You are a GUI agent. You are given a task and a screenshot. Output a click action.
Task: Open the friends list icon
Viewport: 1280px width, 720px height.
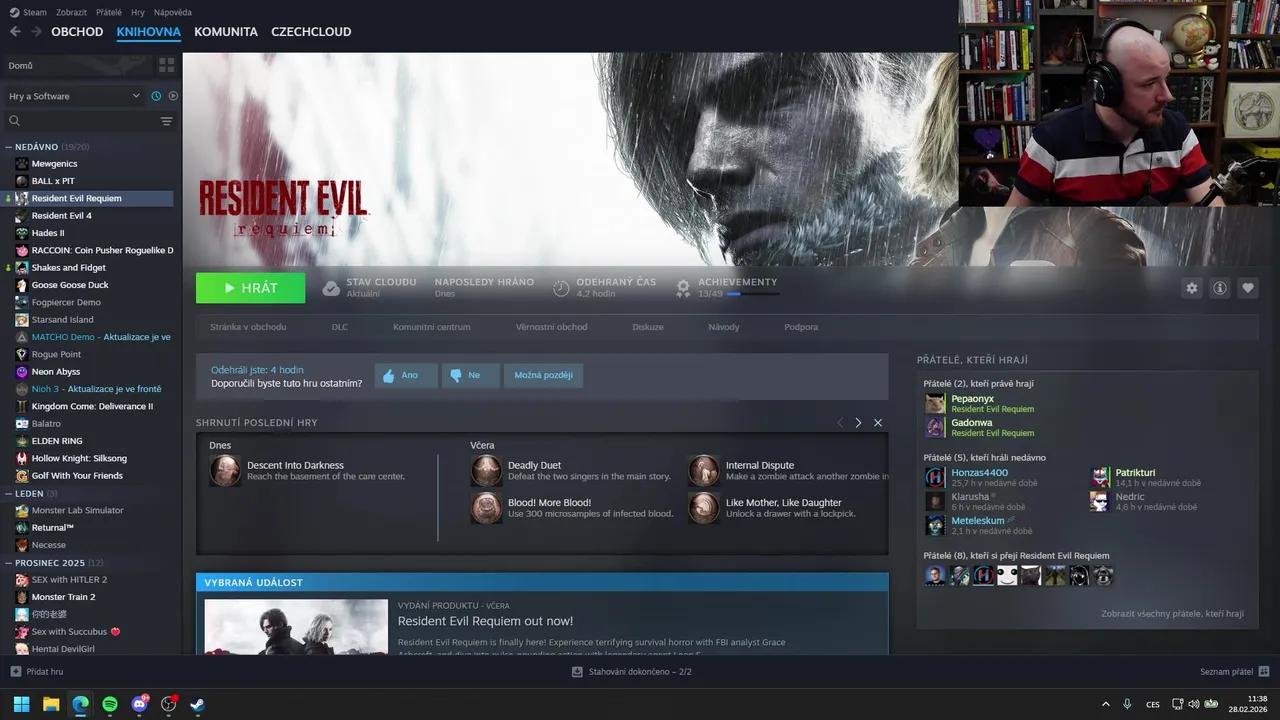coord(1264,672)
